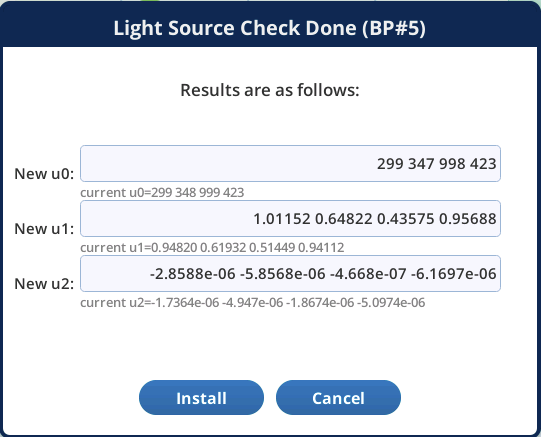This screenshot has height=437, width=541.
Task: Click the Light Source Check Done title bar
Action: pyautogui.click(x=270, y=25)
